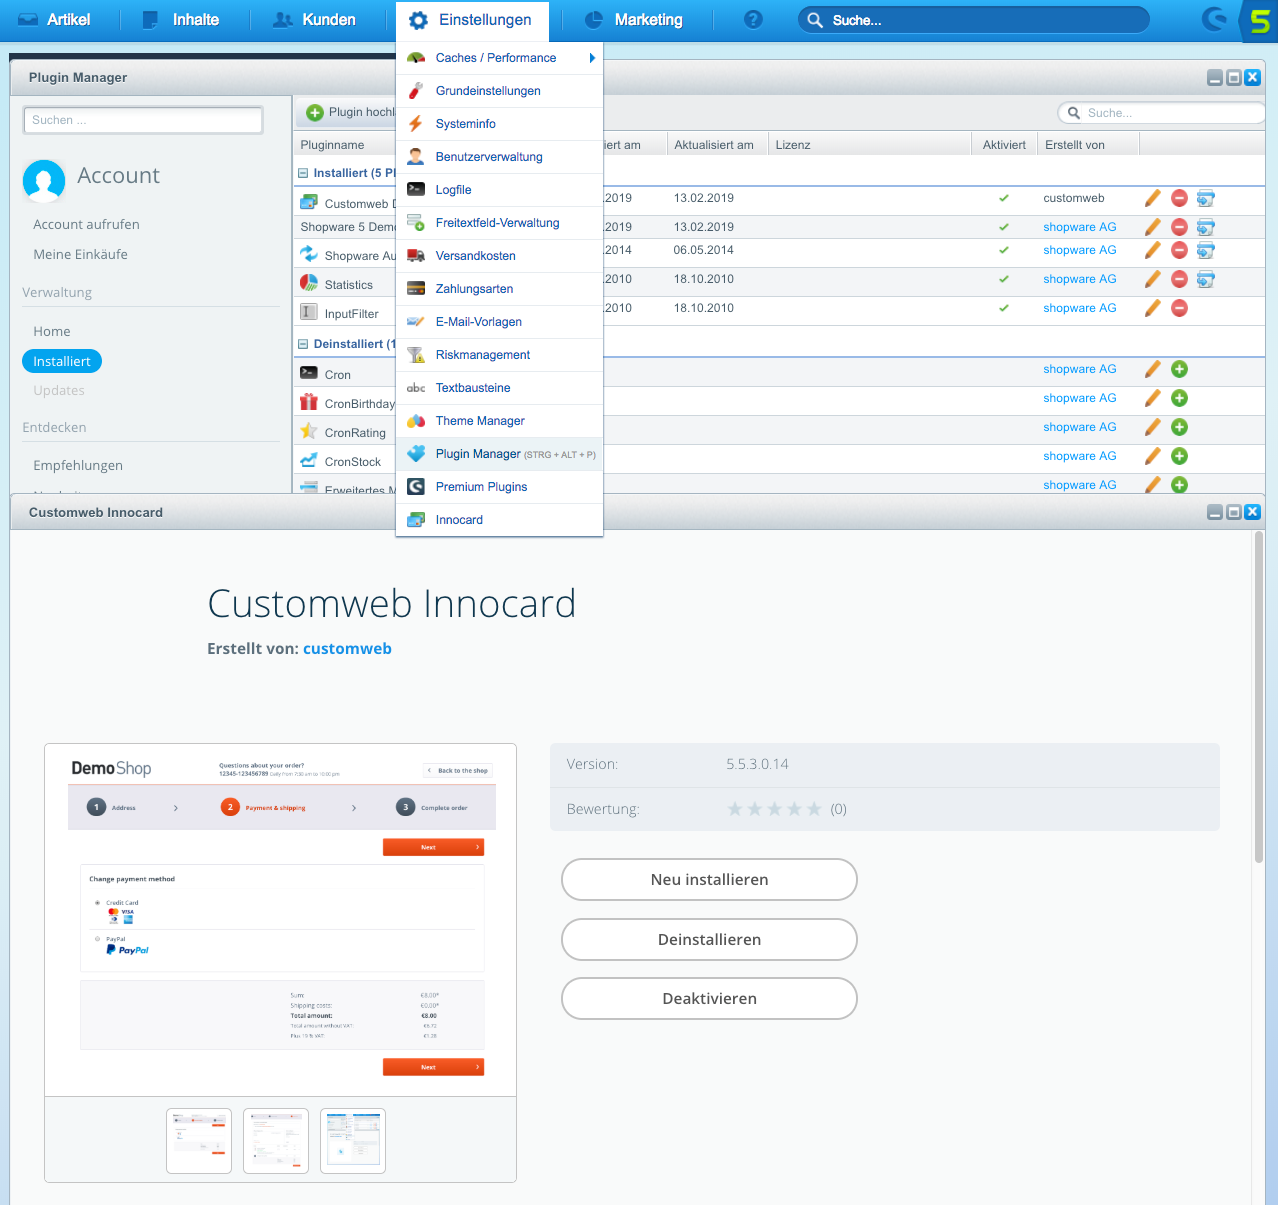Open the Artikel top menu
1278x1205 pixels.
[55, 20]
